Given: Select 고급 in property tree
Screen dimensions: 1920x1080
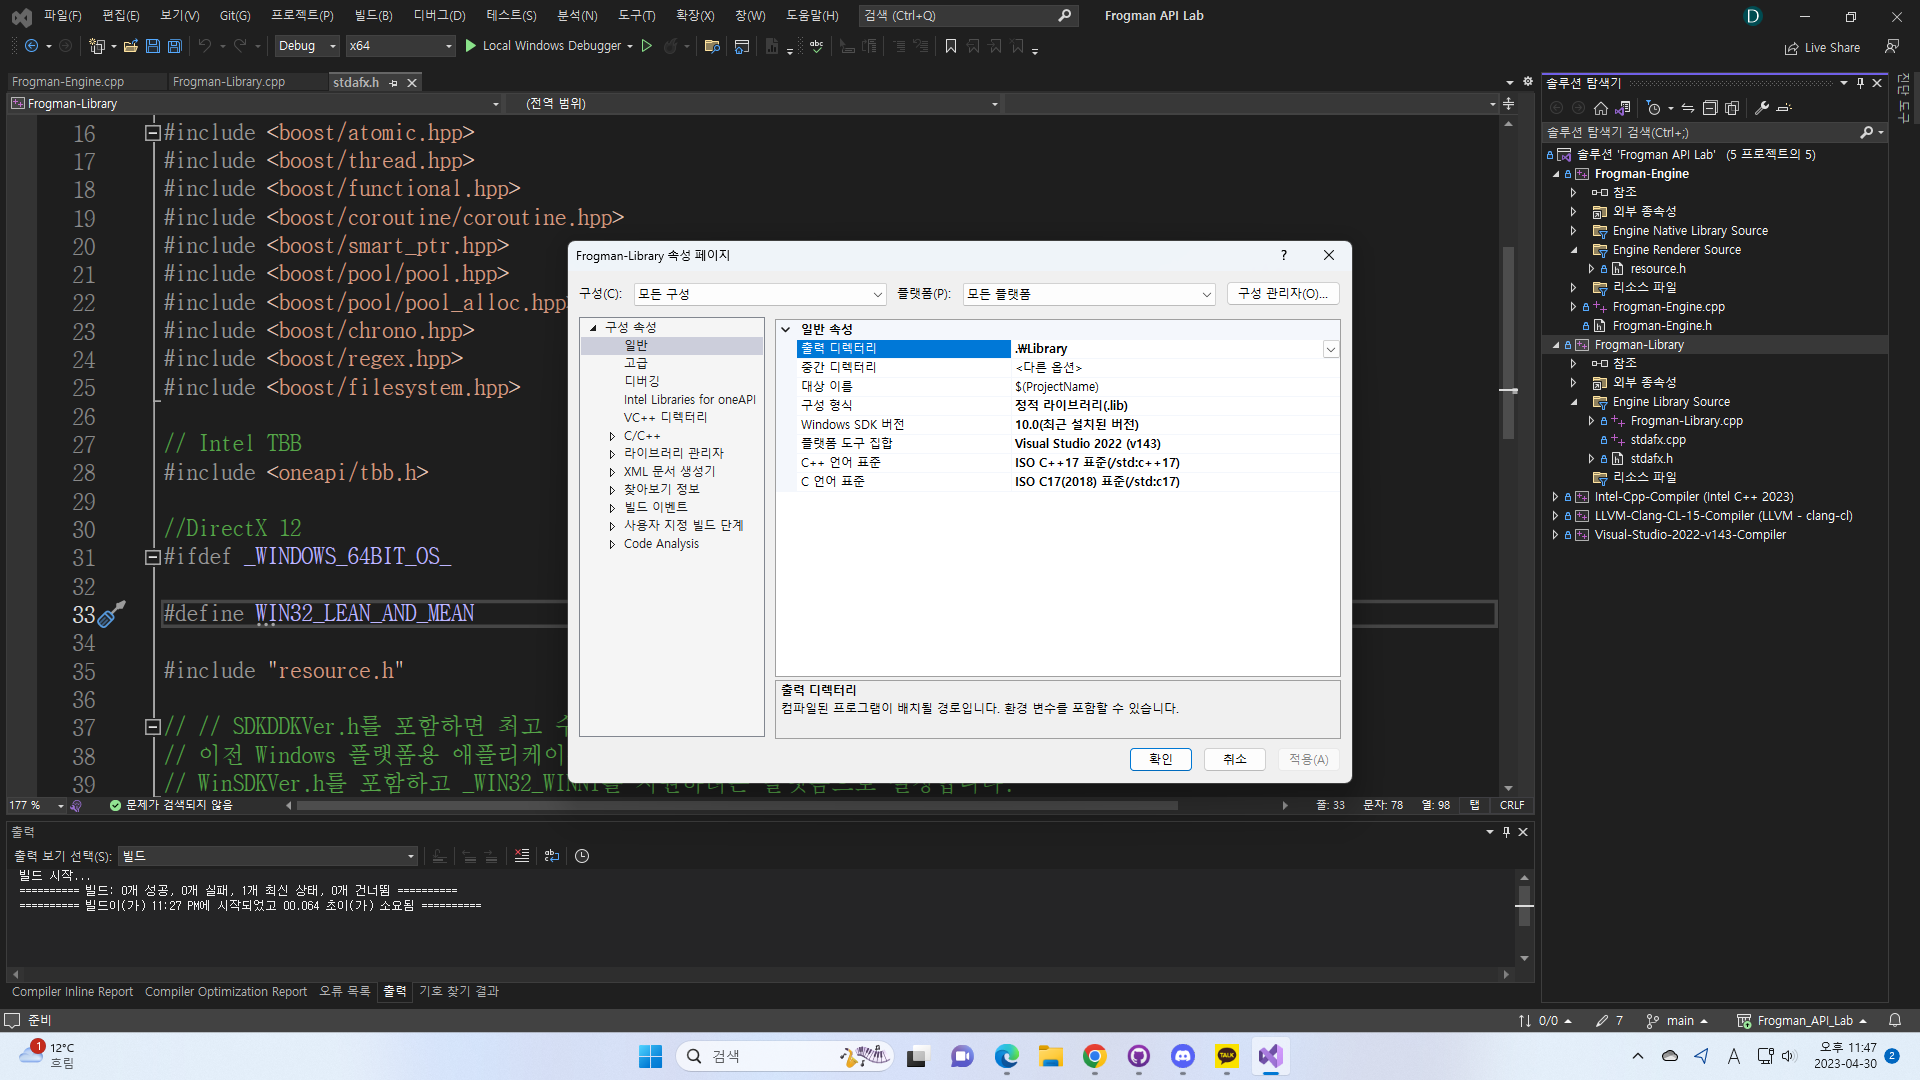Looking at the screenshot, I should (636, 363).
